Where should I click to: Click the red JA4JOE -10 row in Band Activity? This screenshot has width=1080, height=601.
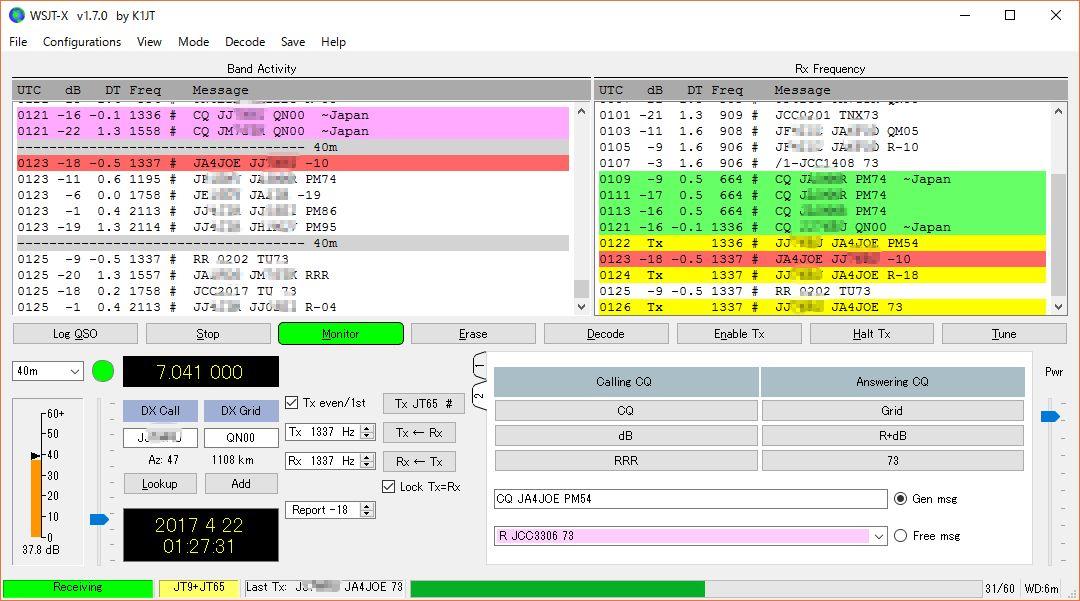[293, 163]
